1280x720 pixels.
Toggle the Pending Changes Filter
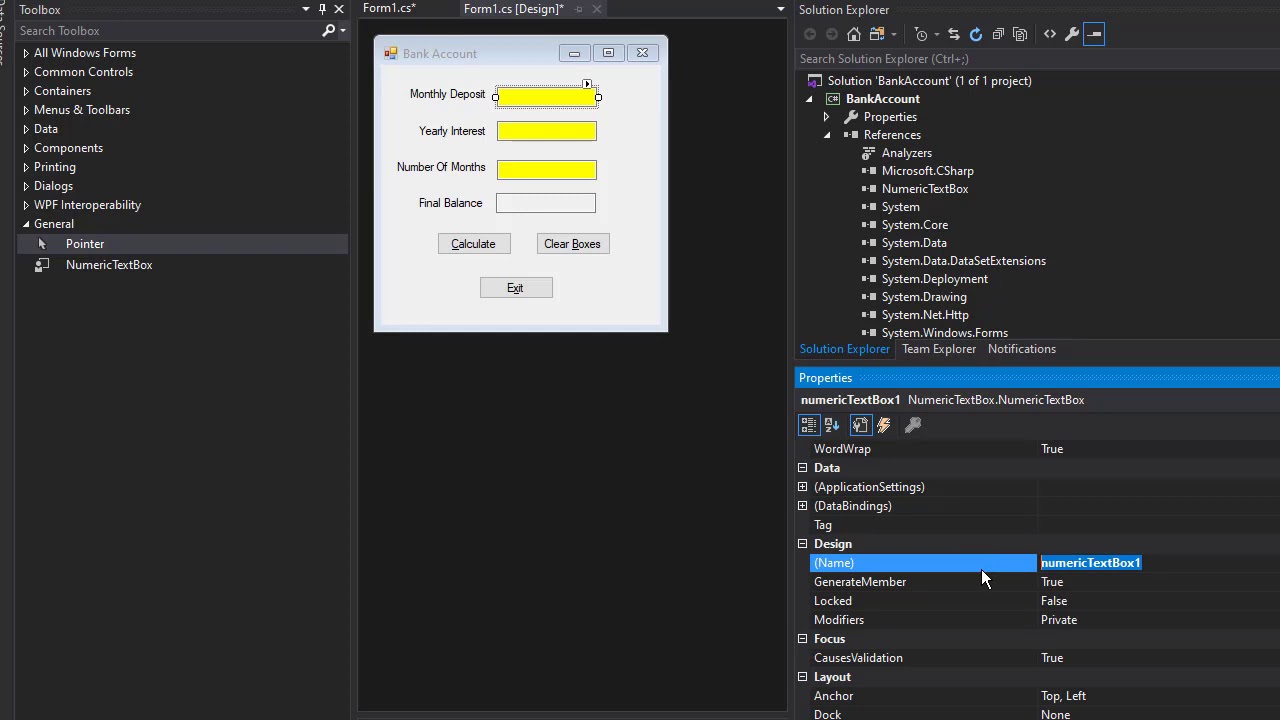pyautogui.click(x=921, y=34)
